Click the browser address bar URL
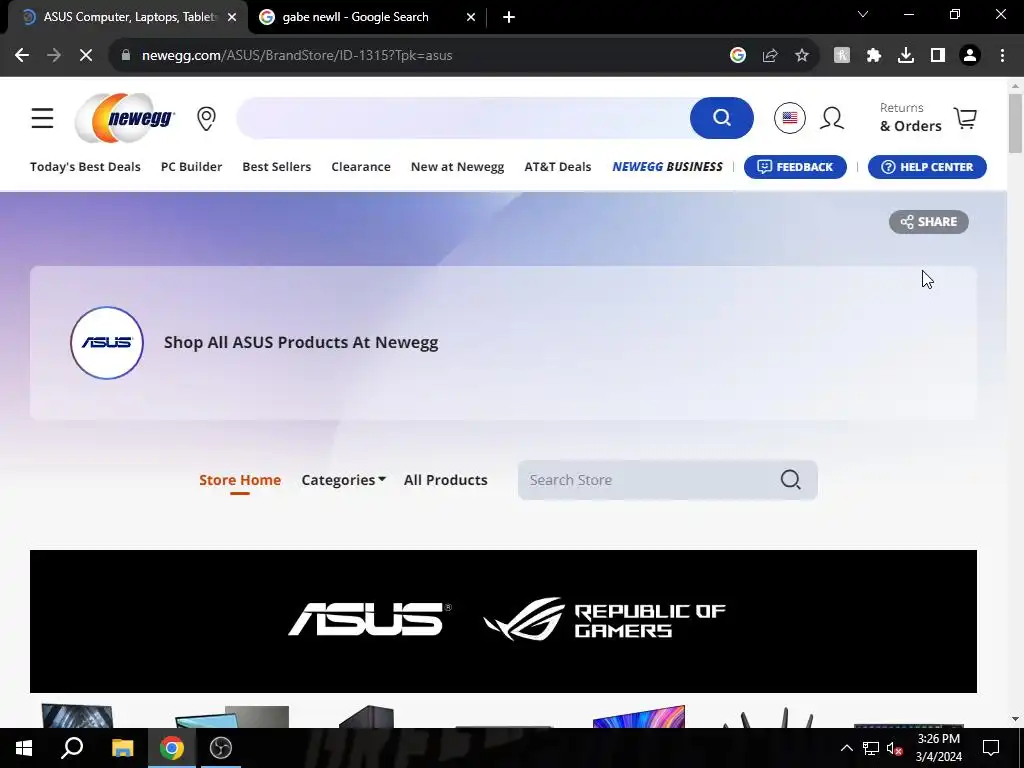The width and height of the screenshot is (1024, 768). [x=297, y=56]
